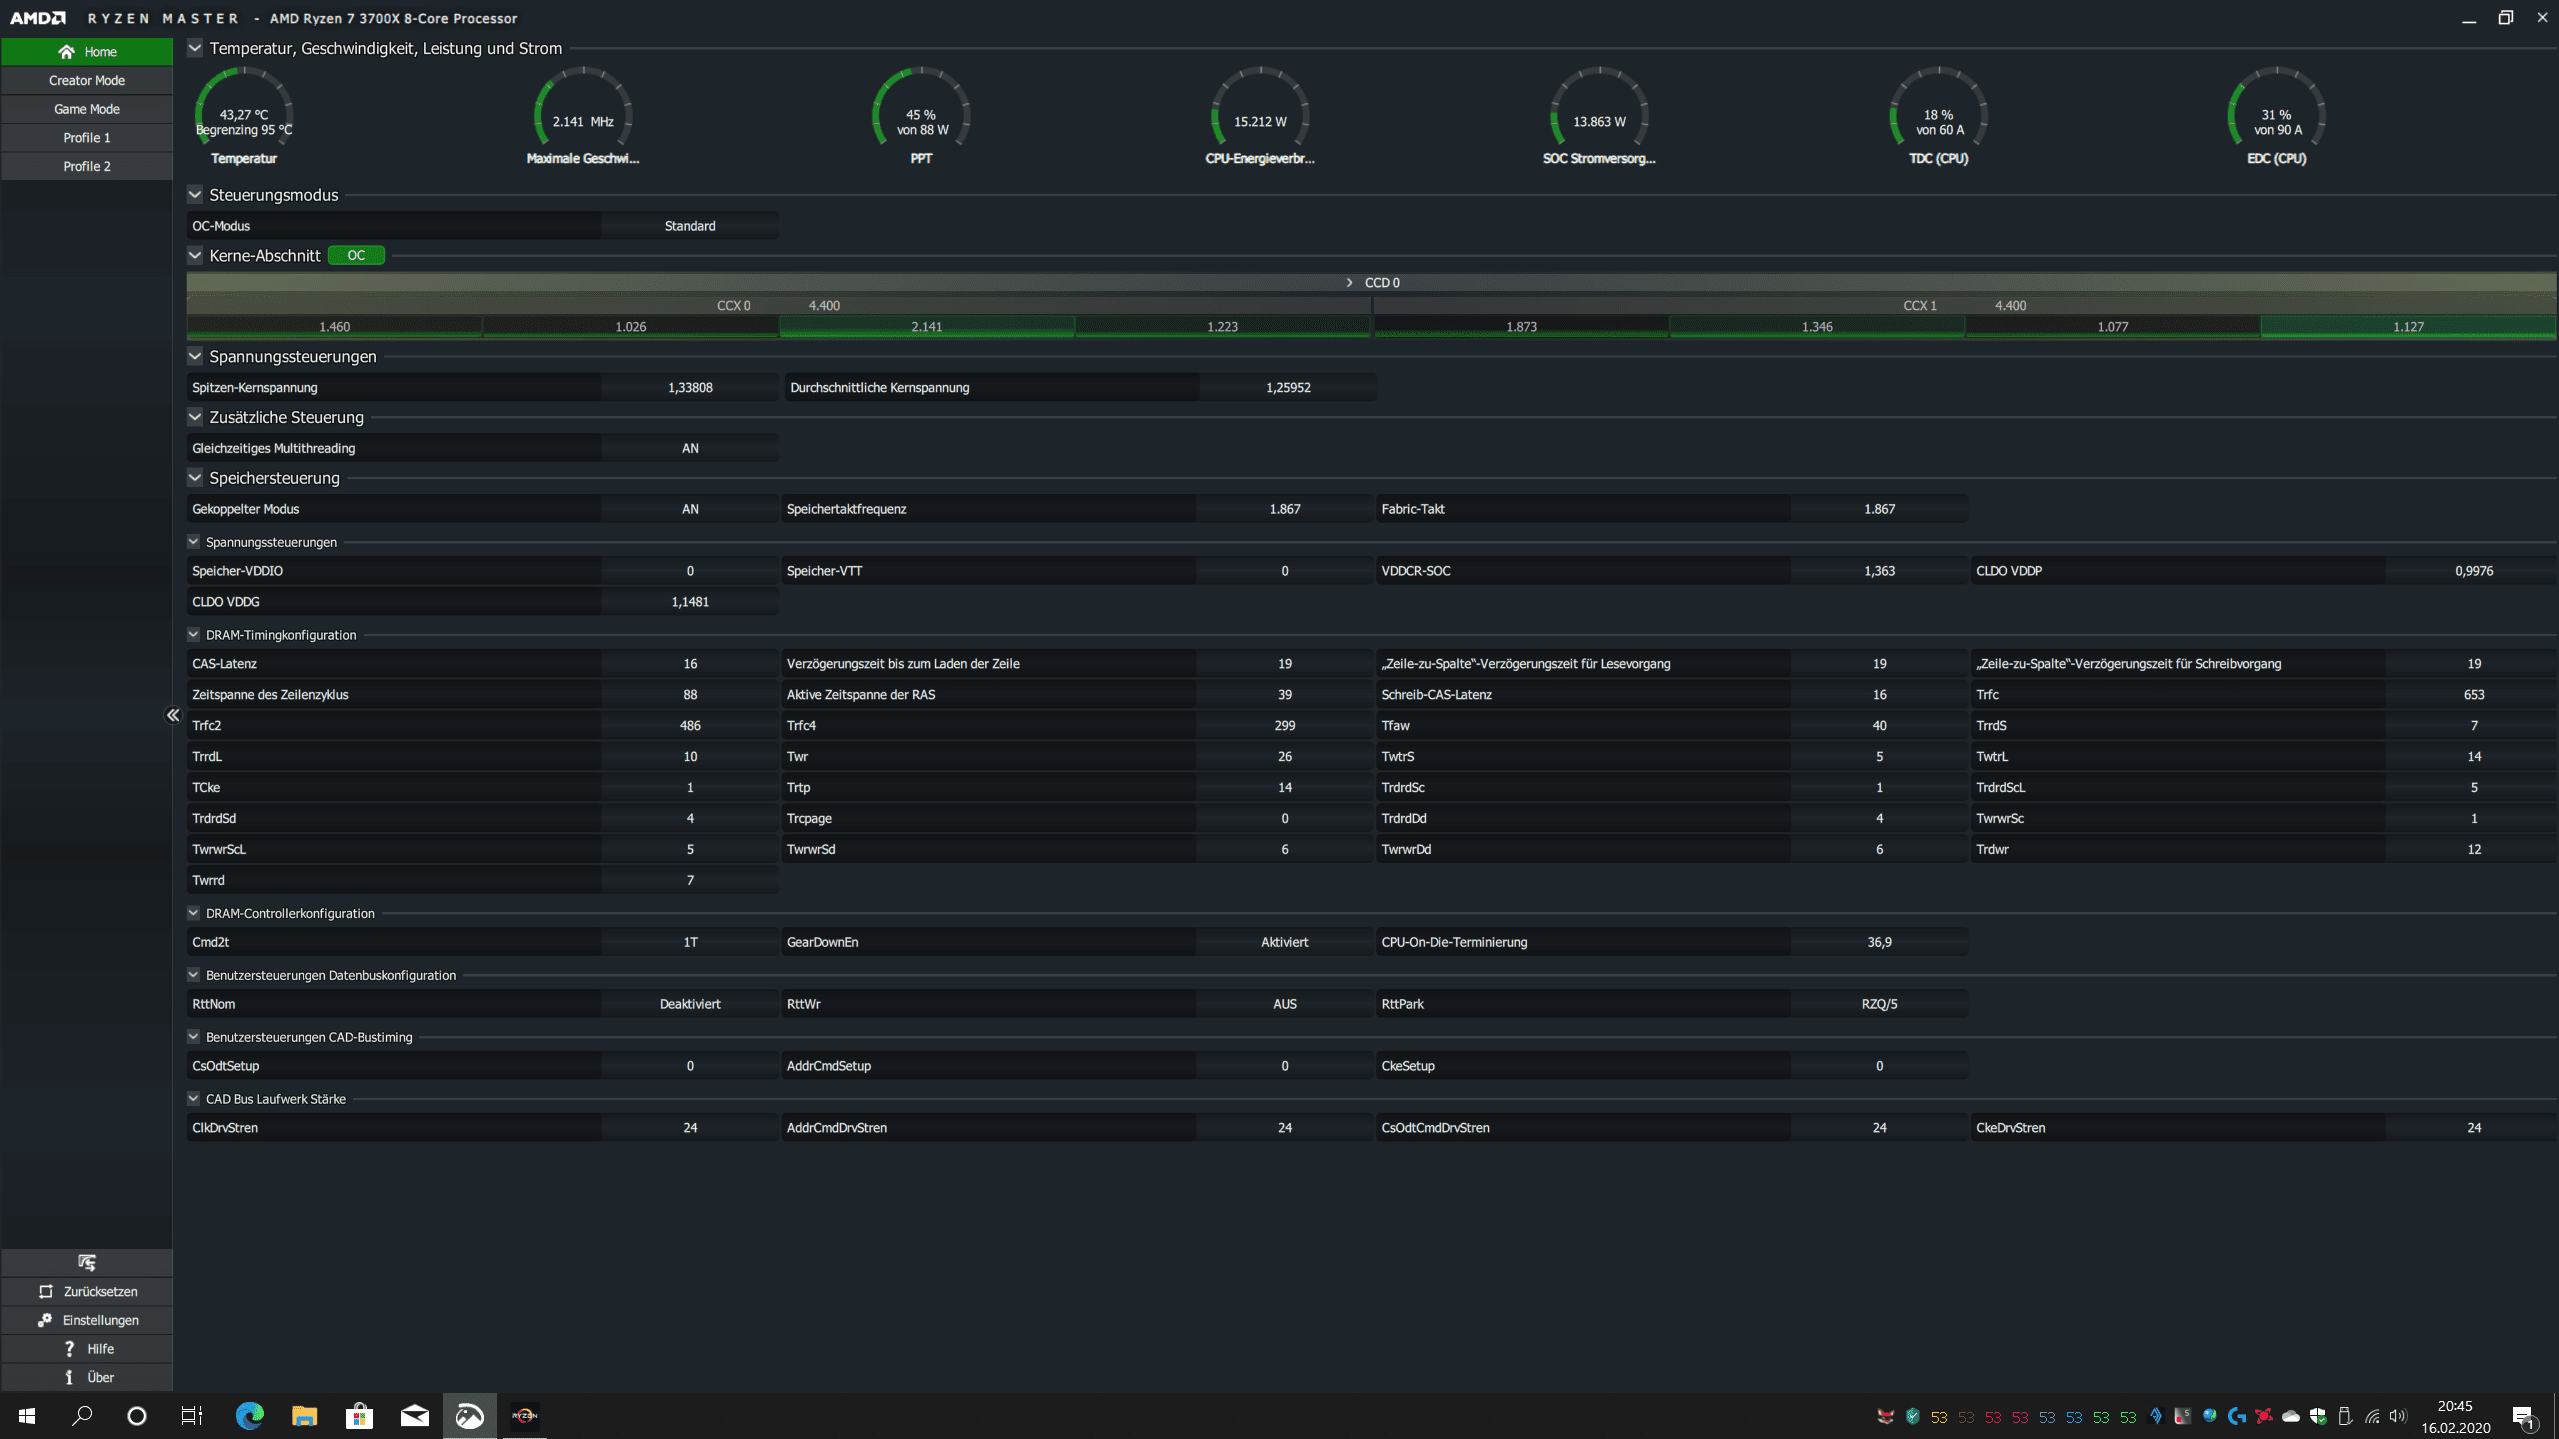Click the core bar showing 2.141
Image resolution: width=2559 pixels, height=1439 pixels.
click(x=927, y=327)
